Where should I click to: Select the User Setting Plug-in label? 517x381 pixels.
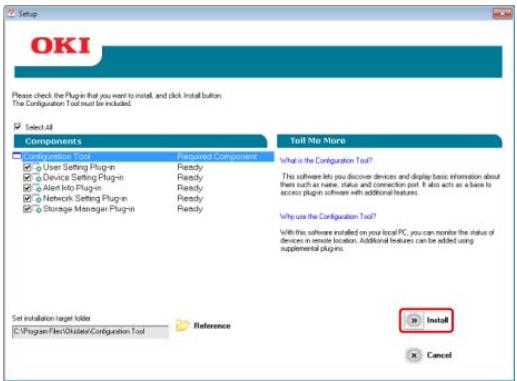(79, 167)
